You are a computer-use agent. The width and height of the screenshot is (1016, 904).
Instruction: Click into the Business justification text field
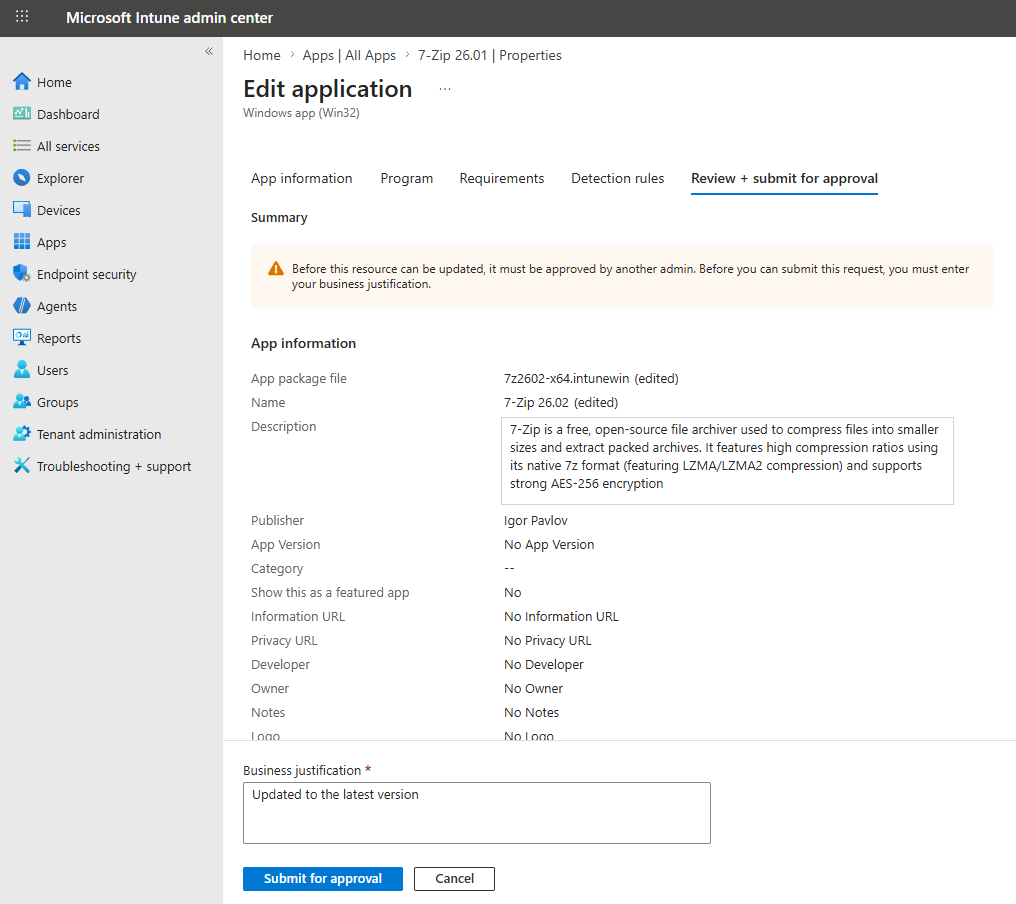coord(476,812)
